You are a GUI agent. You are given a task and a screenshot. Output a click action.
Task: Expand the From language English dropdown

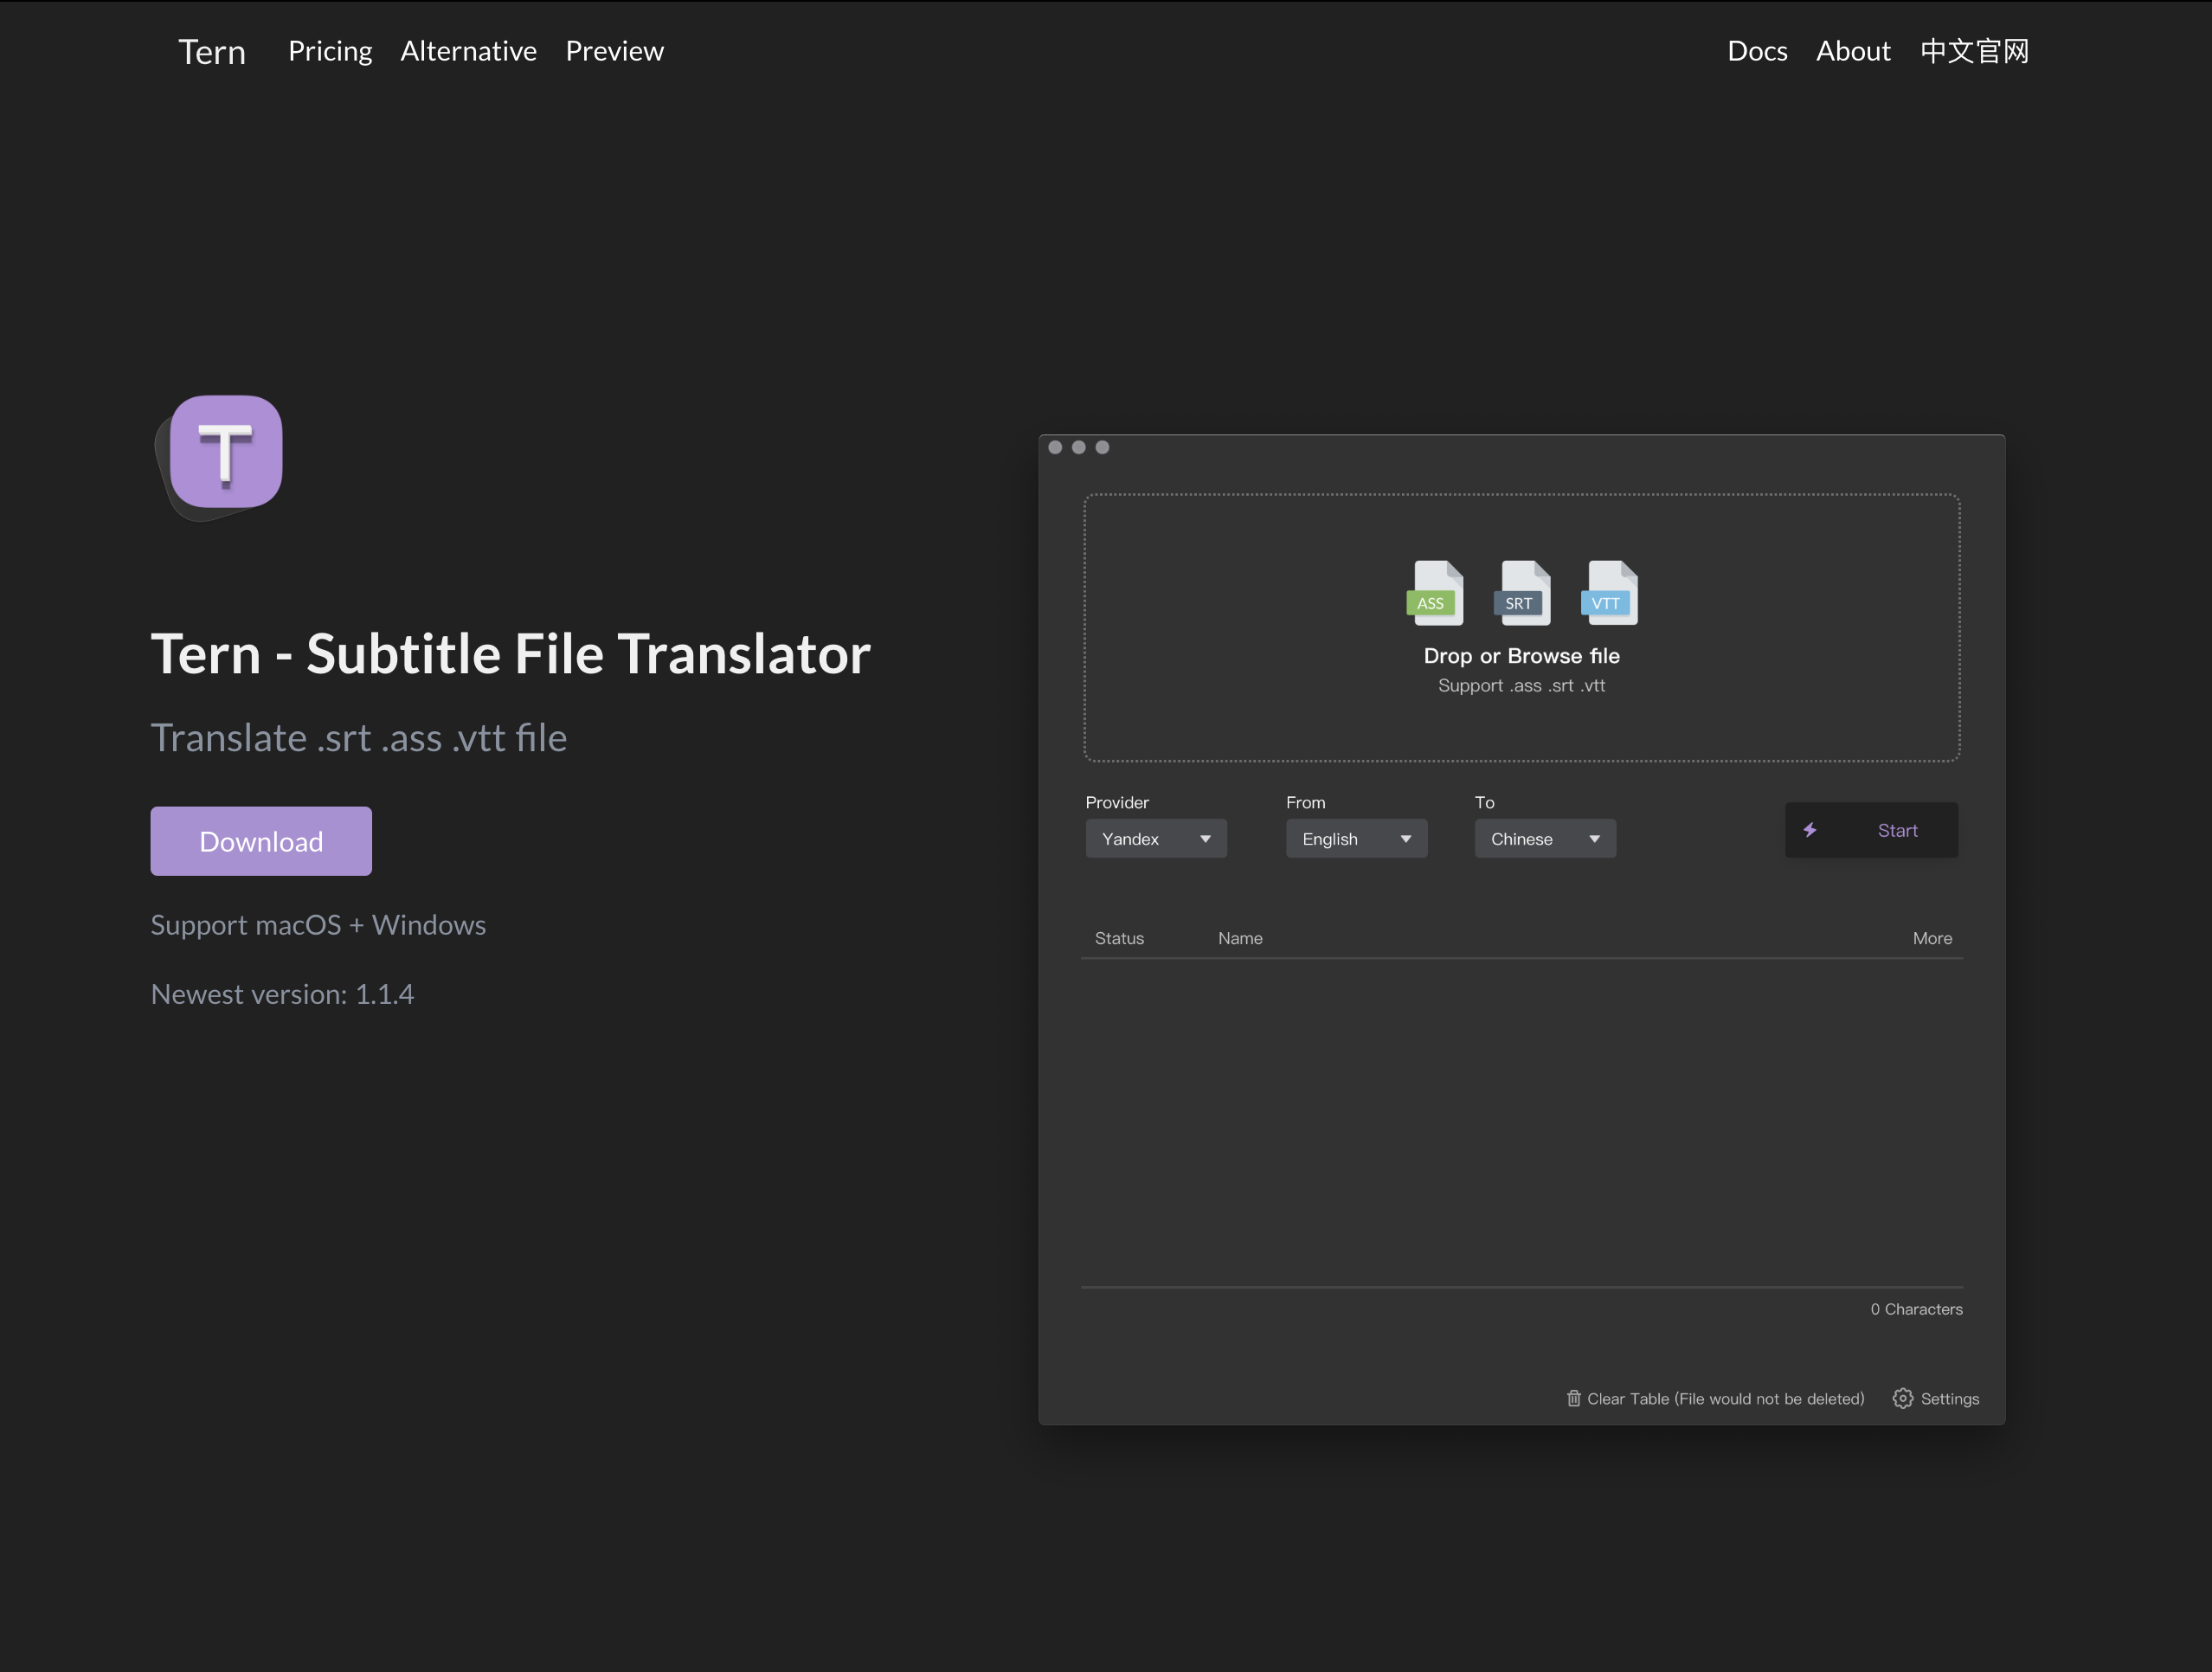pyautogui.click(x=1355, y=839)
